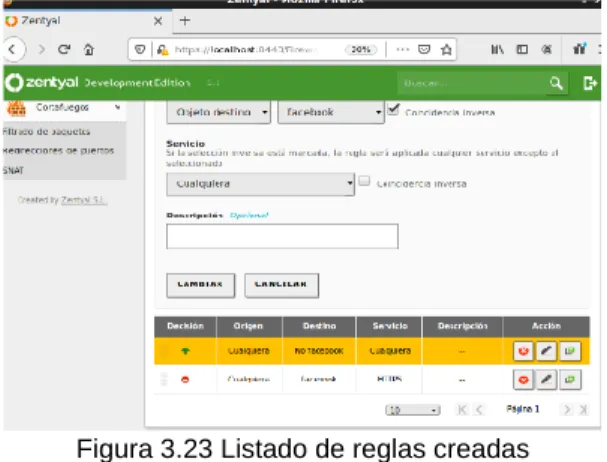
Task: Click the 'Origen' column header
Action: (248, 326)
